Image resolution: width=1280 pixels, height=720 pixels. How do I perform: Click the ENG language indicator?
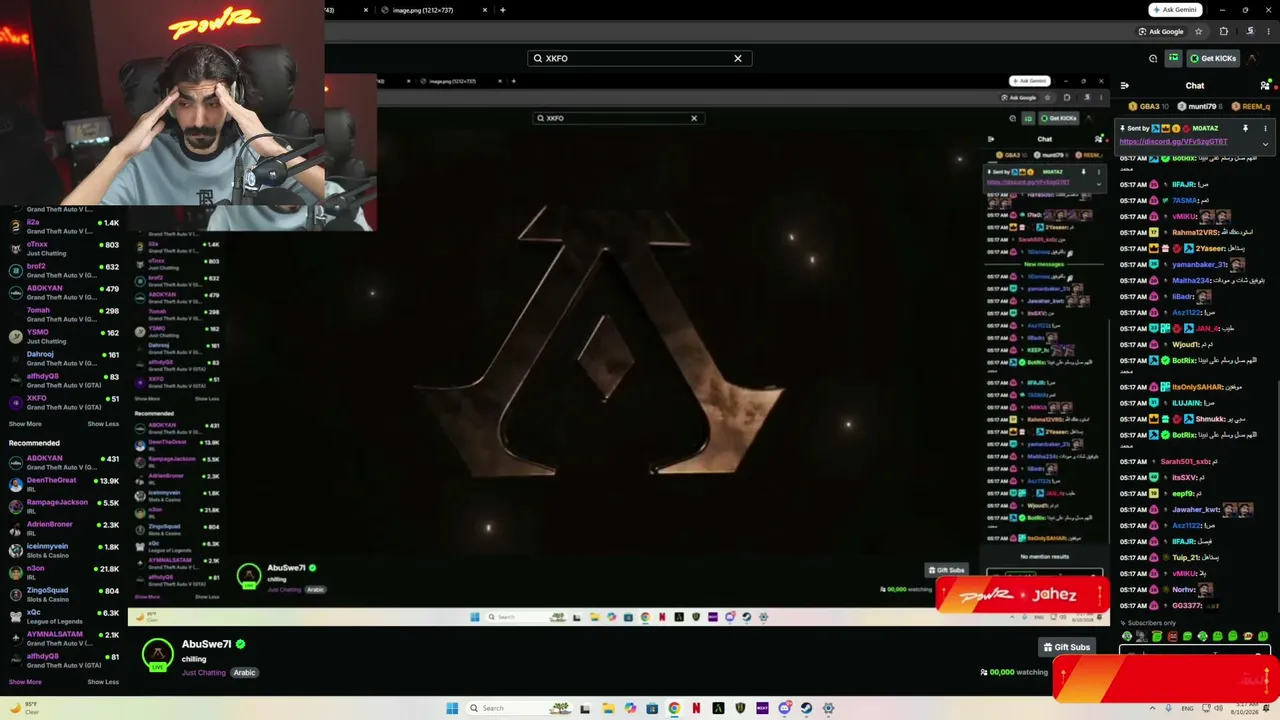(1187, 708)
